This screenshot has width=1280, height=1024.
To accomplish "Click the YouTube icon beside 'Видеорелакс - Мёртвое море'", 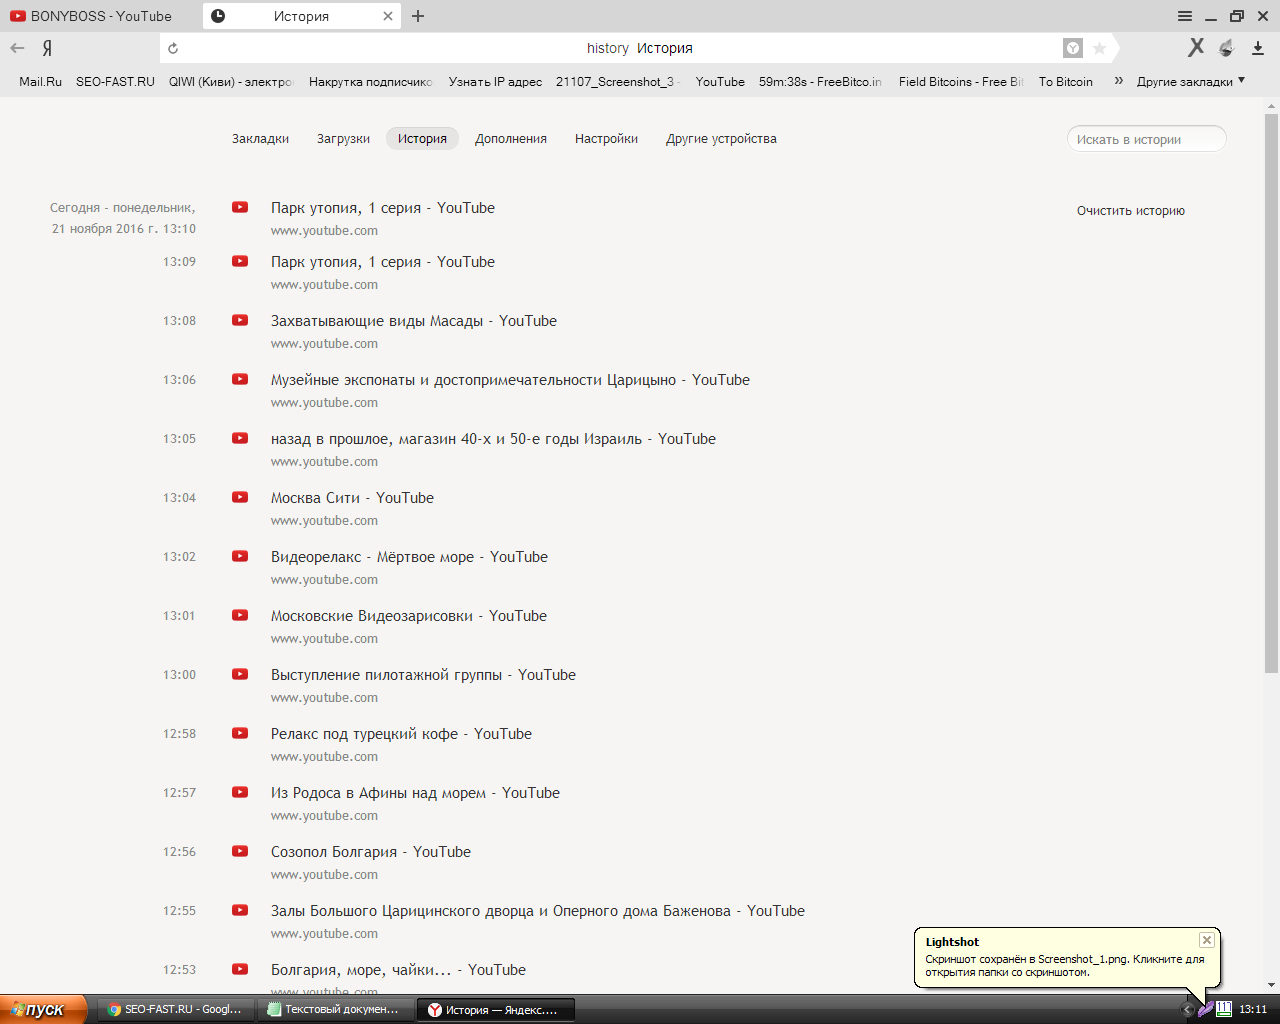I will point(240,556).
